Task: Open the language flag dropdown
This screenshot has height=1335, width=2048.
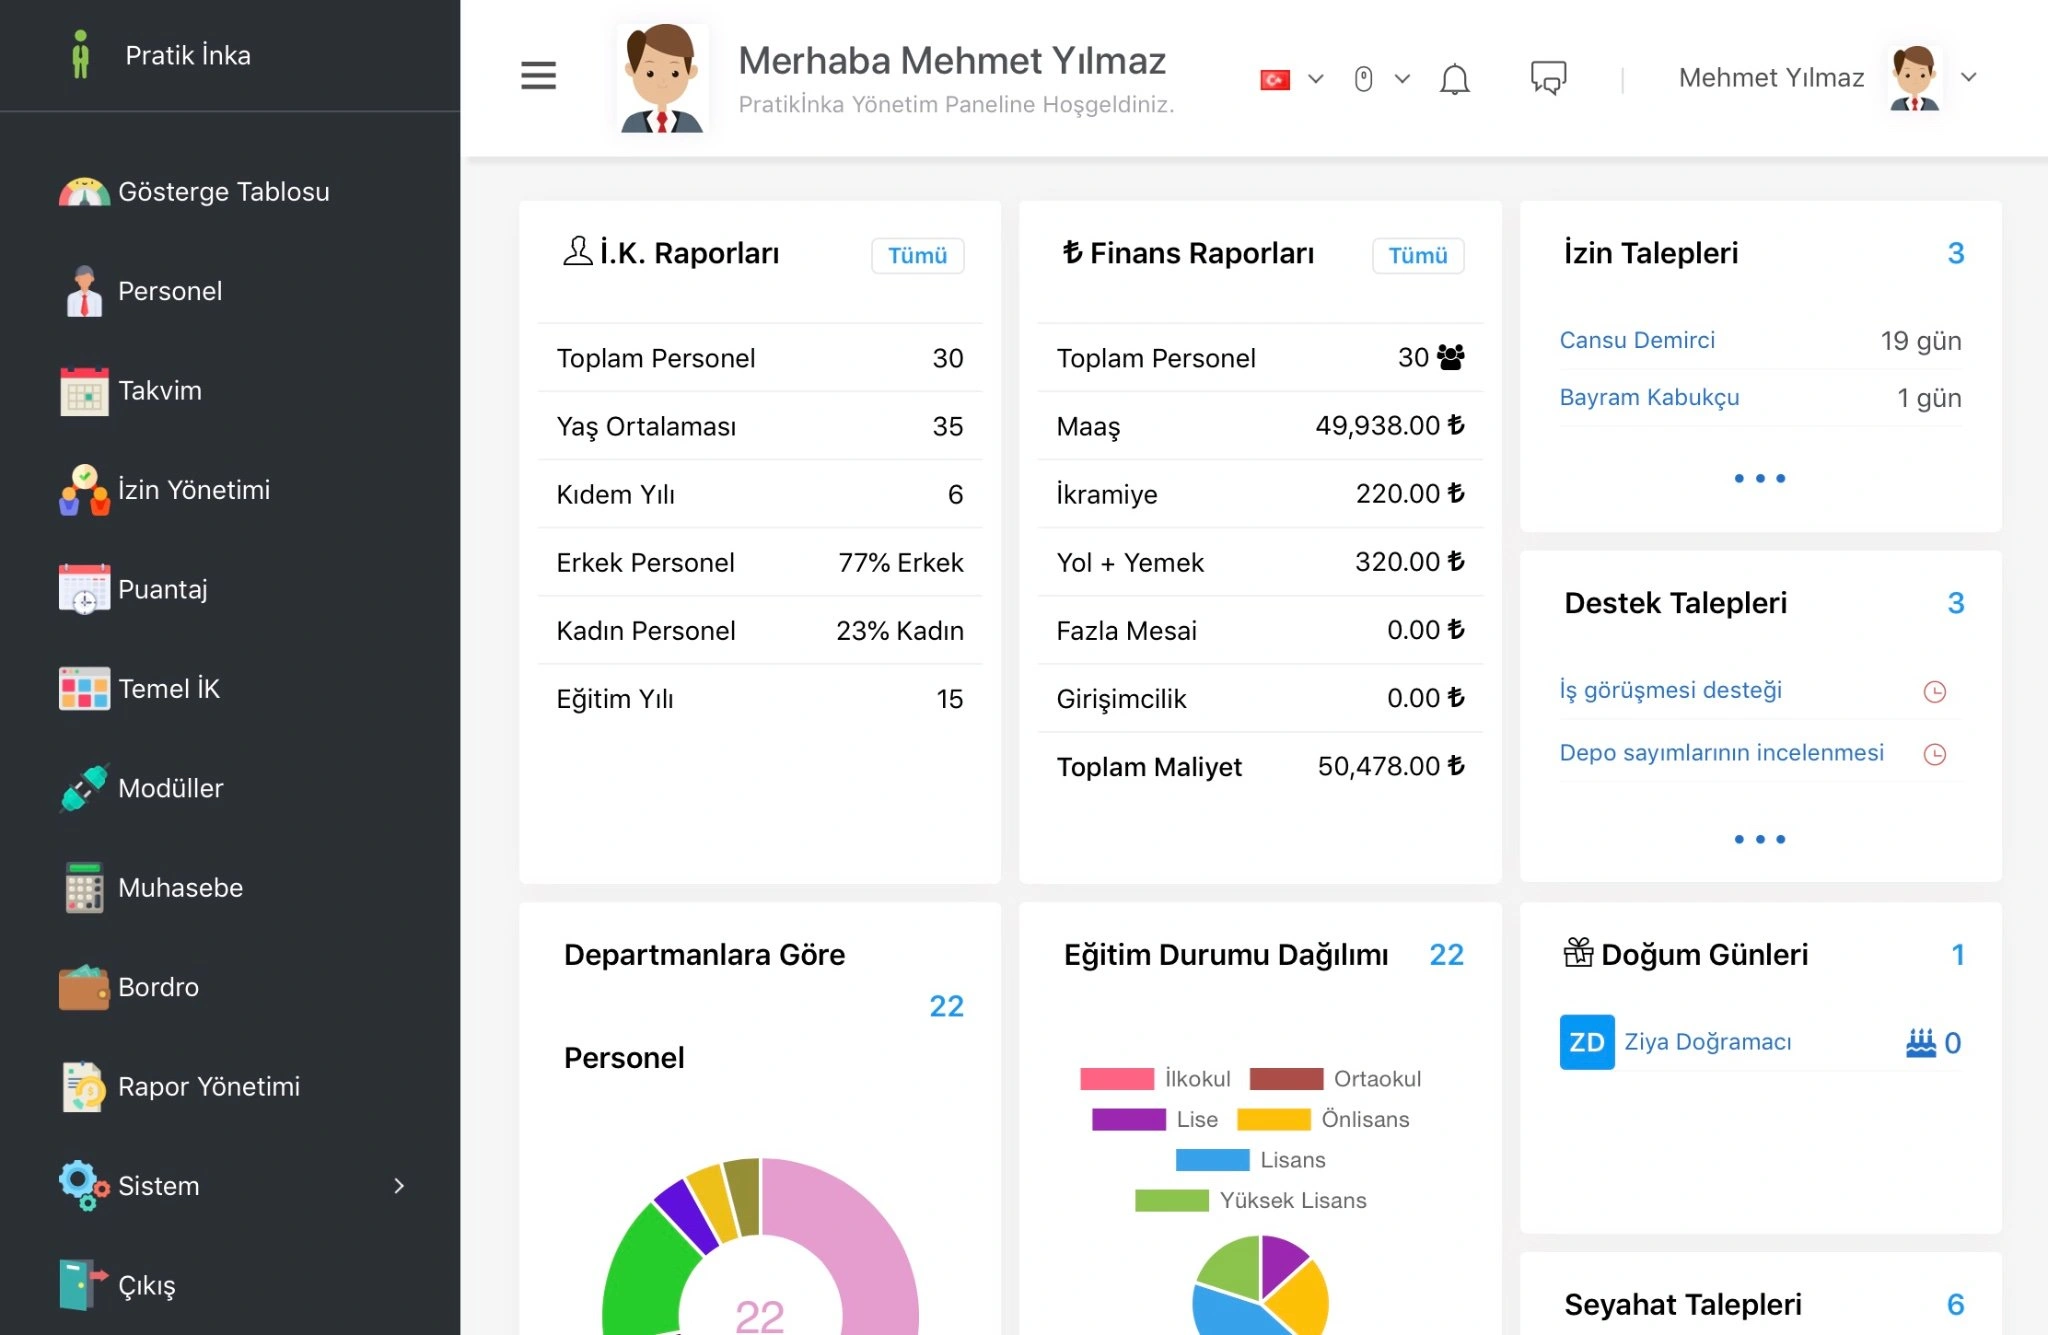Action: coord(1290,78)
